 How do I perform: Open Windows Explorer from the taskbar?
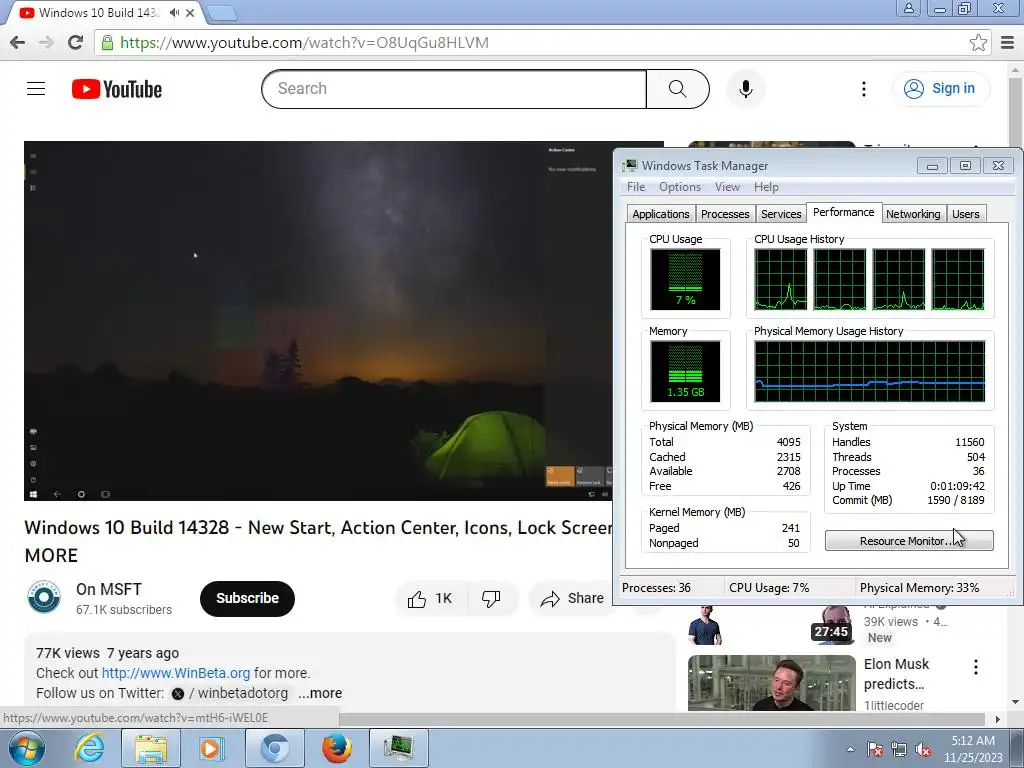[151, 748]
